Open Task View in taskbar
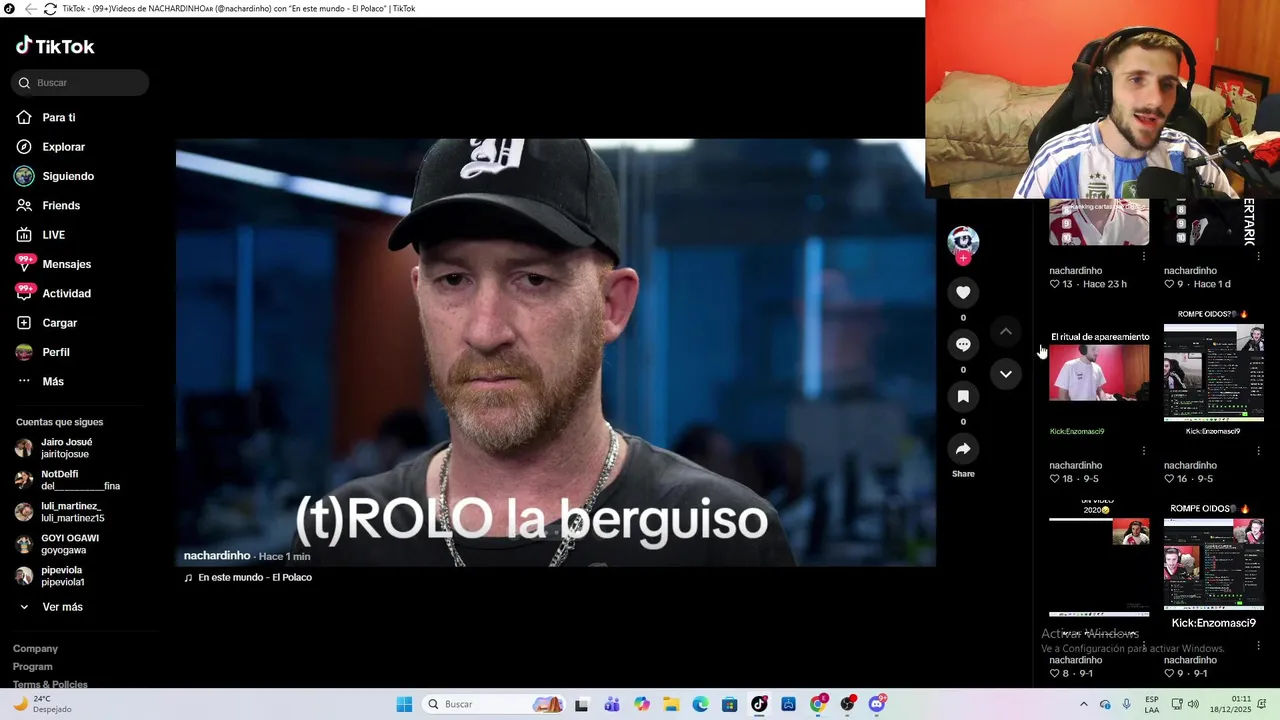Screen dimensions: 1280x720 582,704
